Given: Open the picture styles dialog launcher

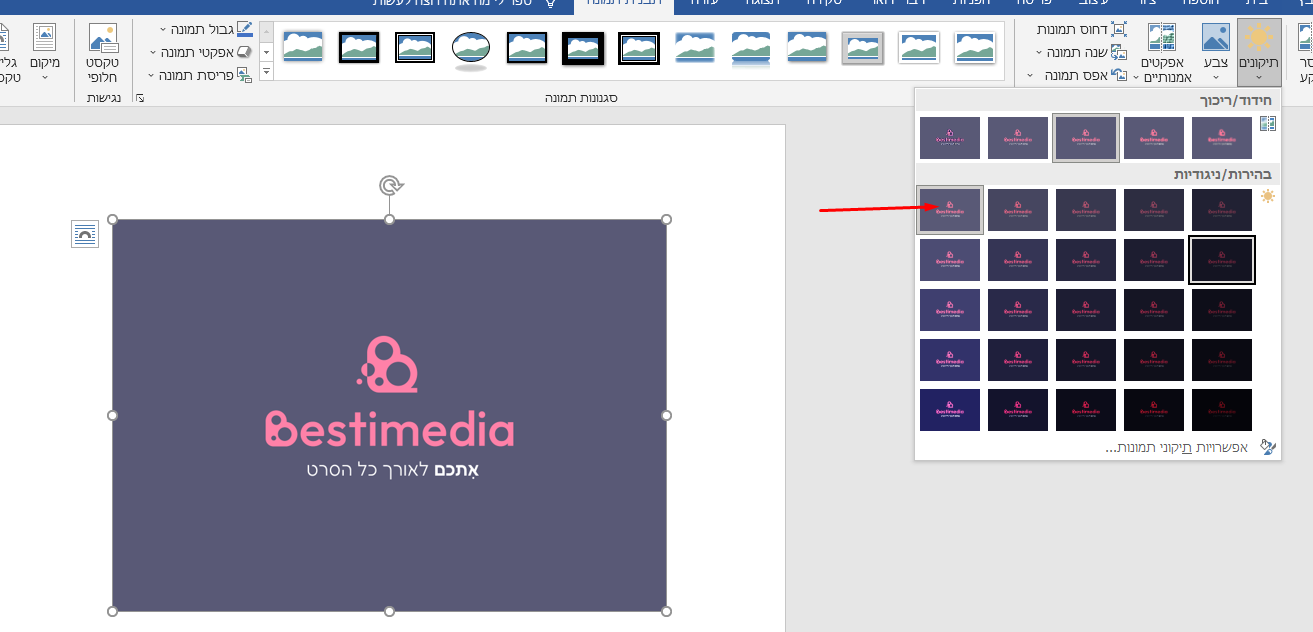Looking at the screenshot, I should [140, 98].
